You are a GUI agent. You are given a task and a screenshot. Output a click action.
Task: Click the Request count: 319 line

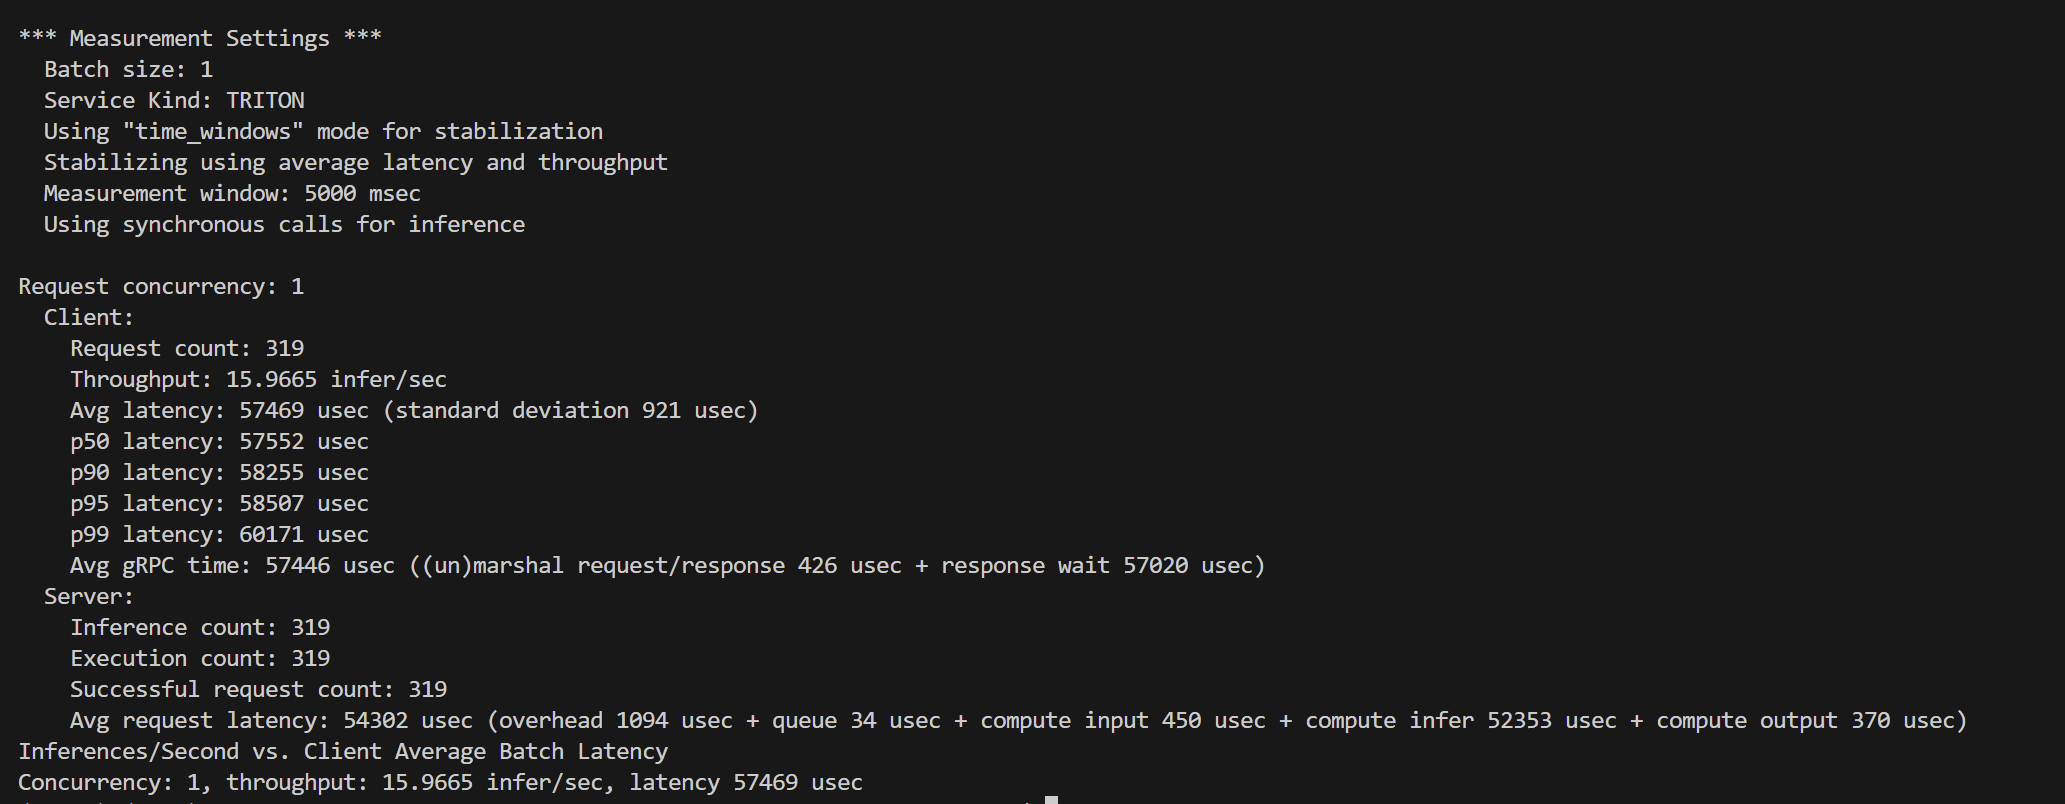(187, 349)
